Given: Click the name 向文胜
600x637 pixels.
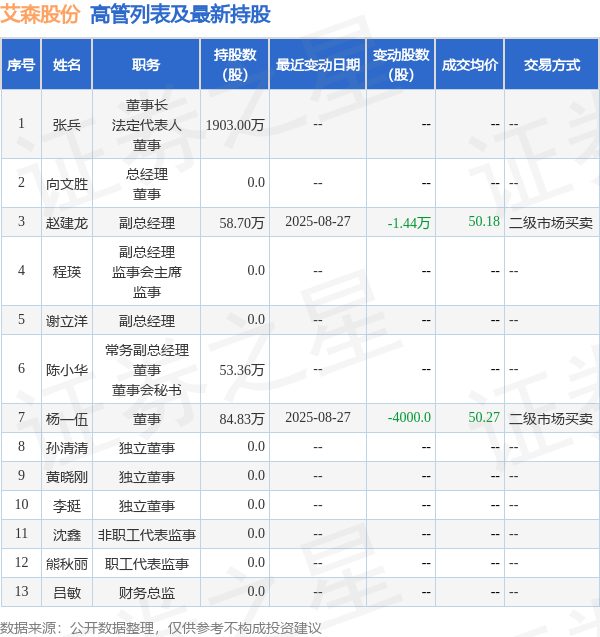Looking at the screenshot, I should [x=67, y=184].
